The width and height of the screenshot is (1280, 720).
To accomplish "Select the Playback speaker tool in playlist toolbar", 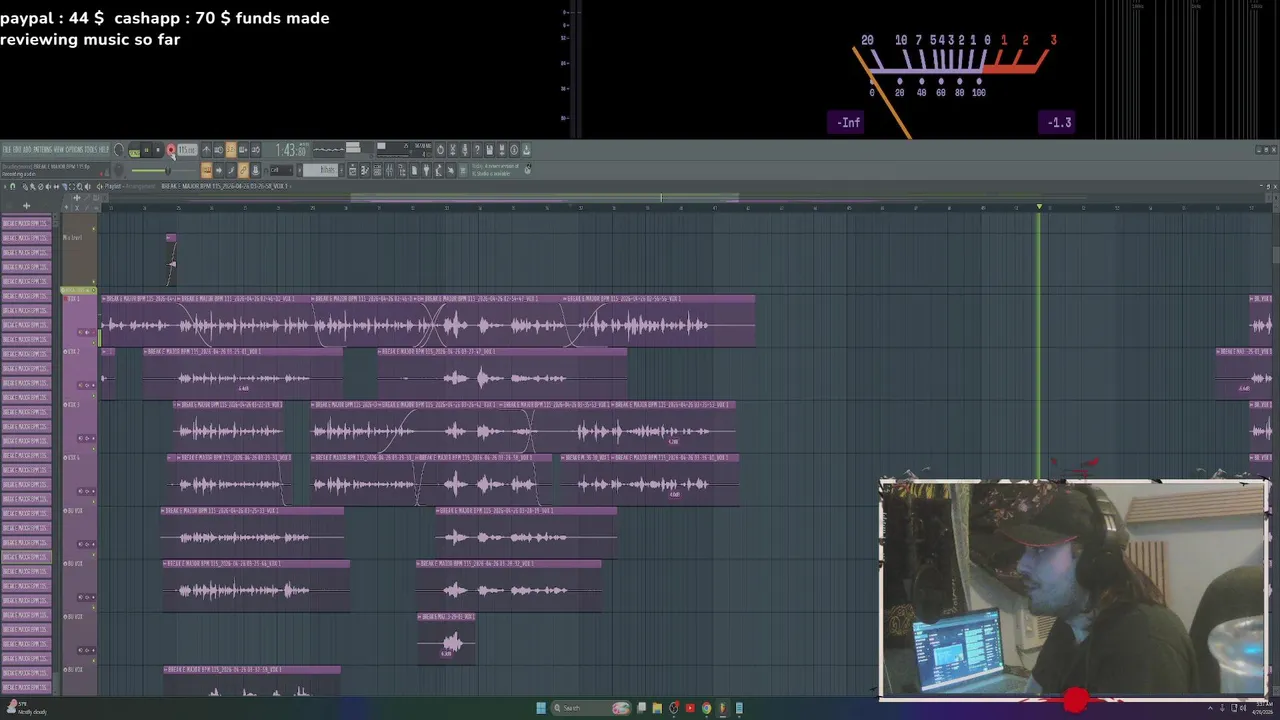I will tap(87, 186).
